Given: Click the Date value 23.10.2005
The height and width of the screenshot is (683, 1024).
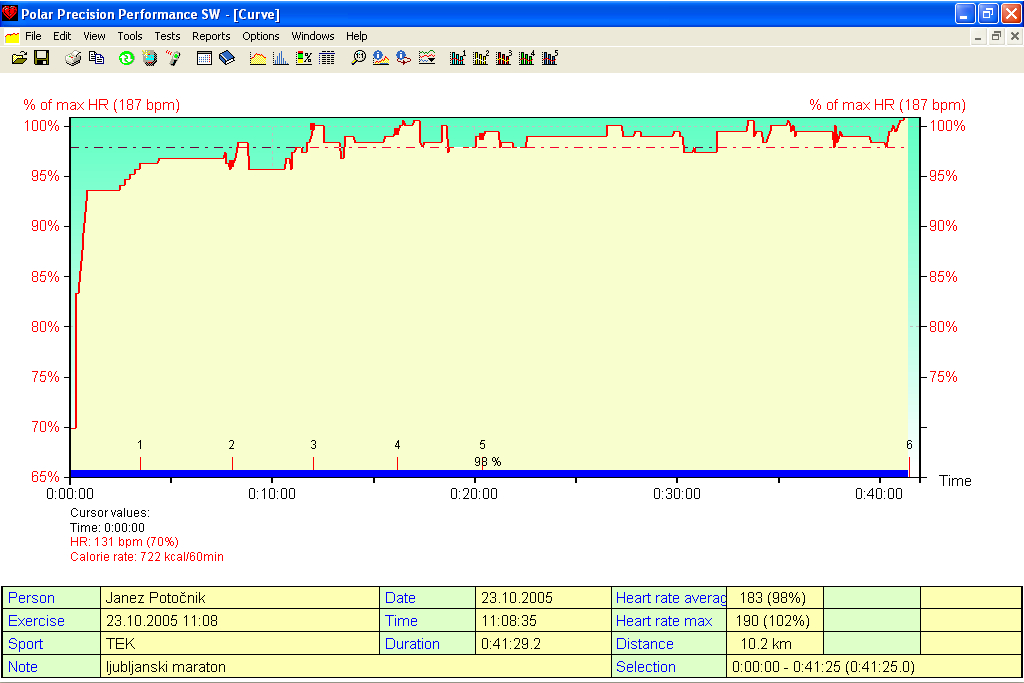Looking at the screenshot, I should [x=543, y=598].
